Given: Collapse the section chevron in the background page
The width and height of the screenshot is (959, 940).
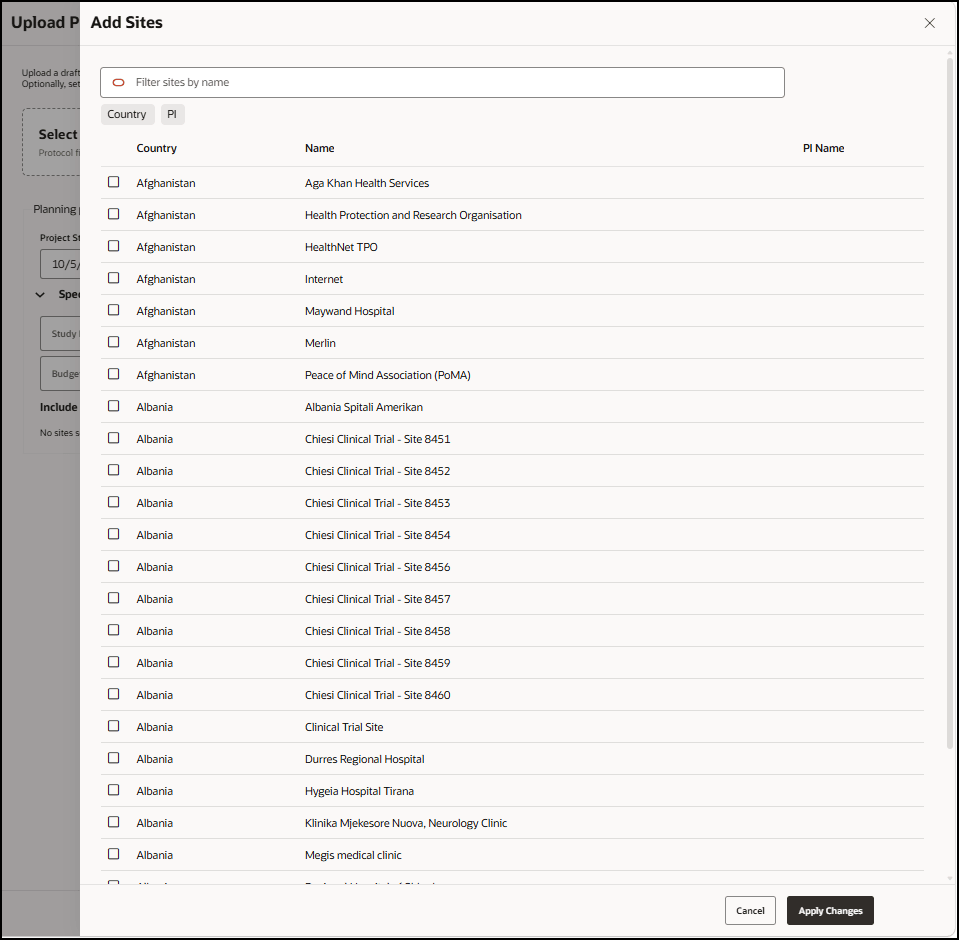Looking at the screenshot, I should pos(40,295).
